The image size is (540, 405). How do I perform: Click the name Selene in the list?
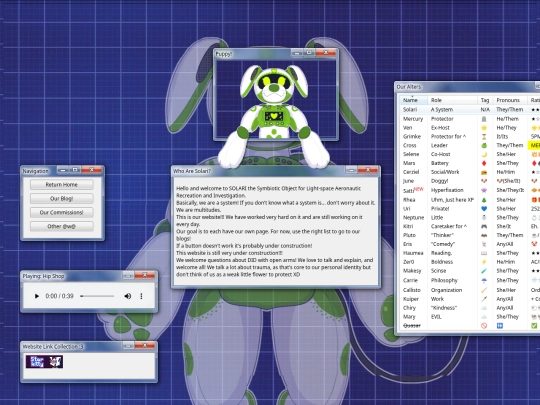(x=411, y=155)
